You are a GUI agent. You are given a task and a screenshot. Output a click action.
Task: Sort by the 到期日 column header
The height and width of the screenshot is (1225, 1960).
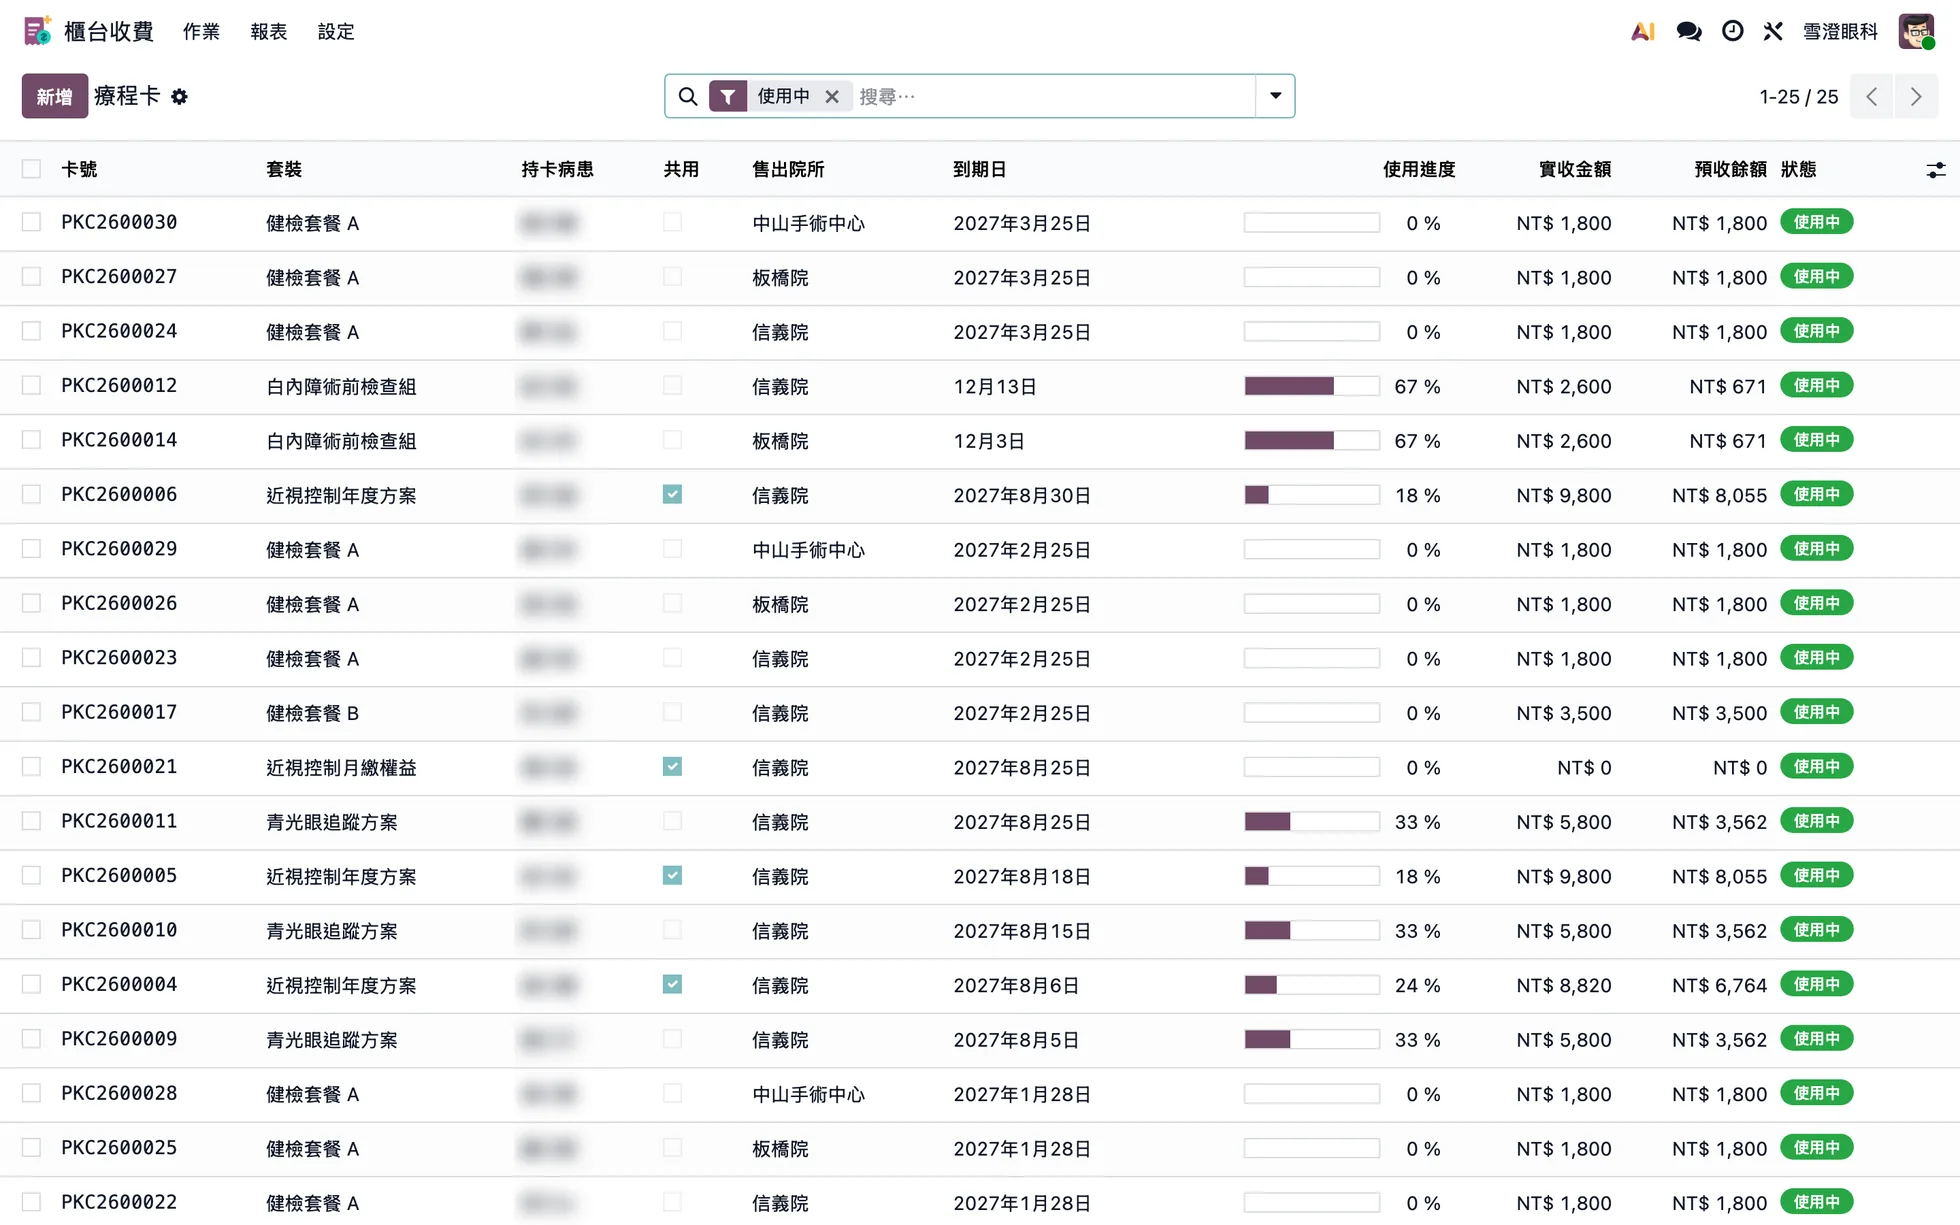click(979, 169)
